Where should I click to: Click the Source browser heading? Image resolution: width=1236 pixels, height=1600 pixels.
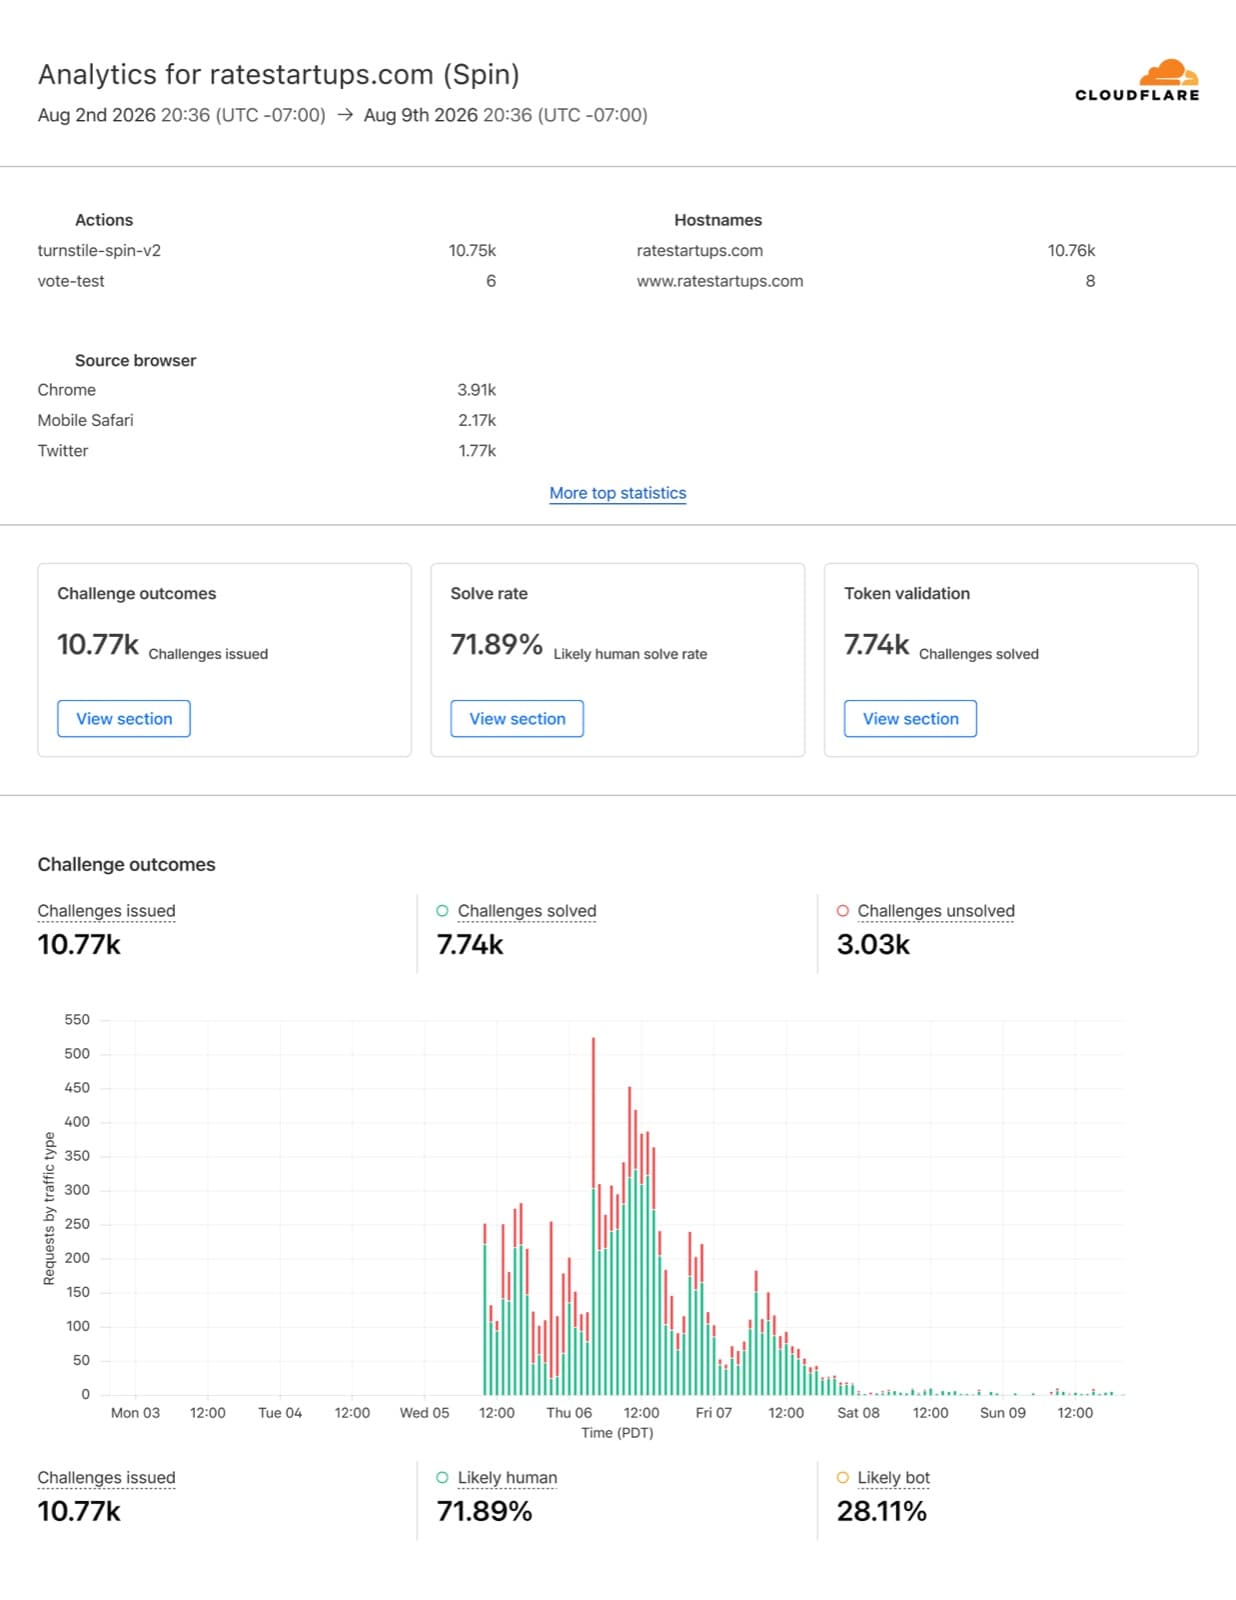tap(135, 361)
